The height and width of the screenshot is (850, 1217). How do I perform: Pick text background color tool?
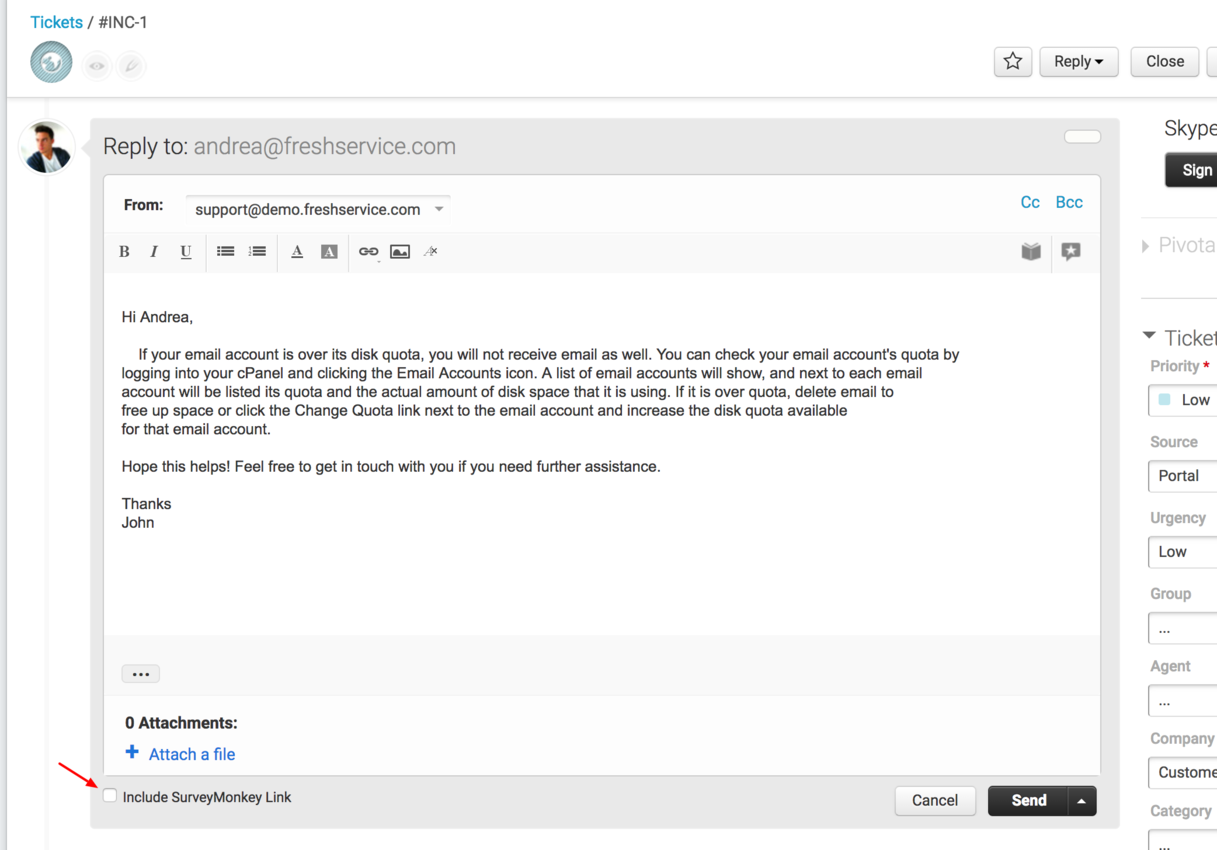[x=329, y=252]
